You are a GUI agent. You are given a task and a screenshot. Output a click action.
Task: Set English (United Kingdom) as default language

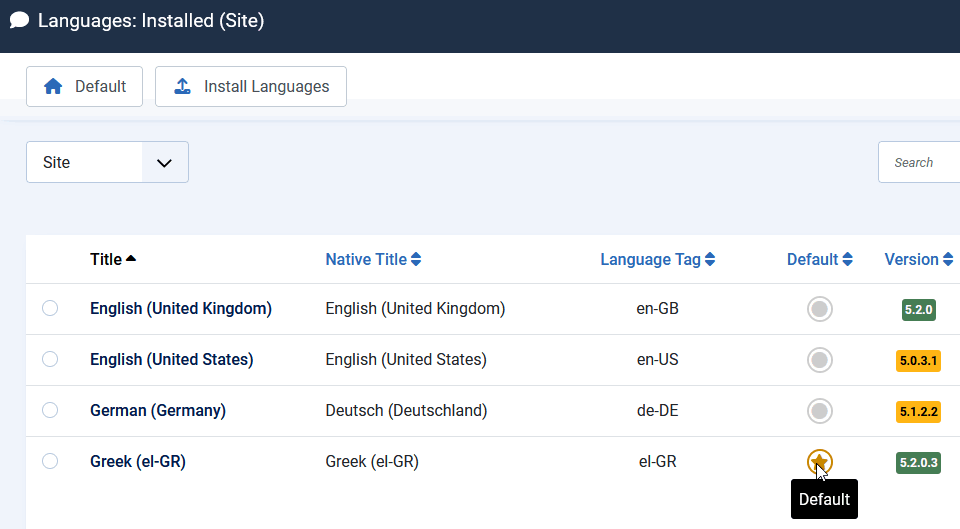[819, 309]
